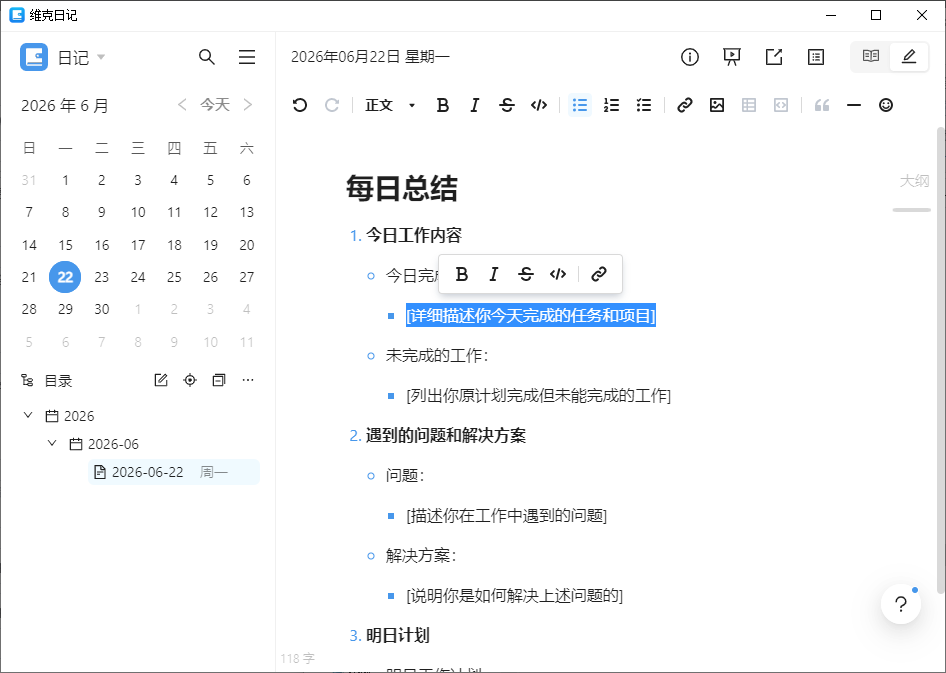Open the emoji picker
Image resolution: width=946 pixels, height=673 pixels.
pos(886,106)
